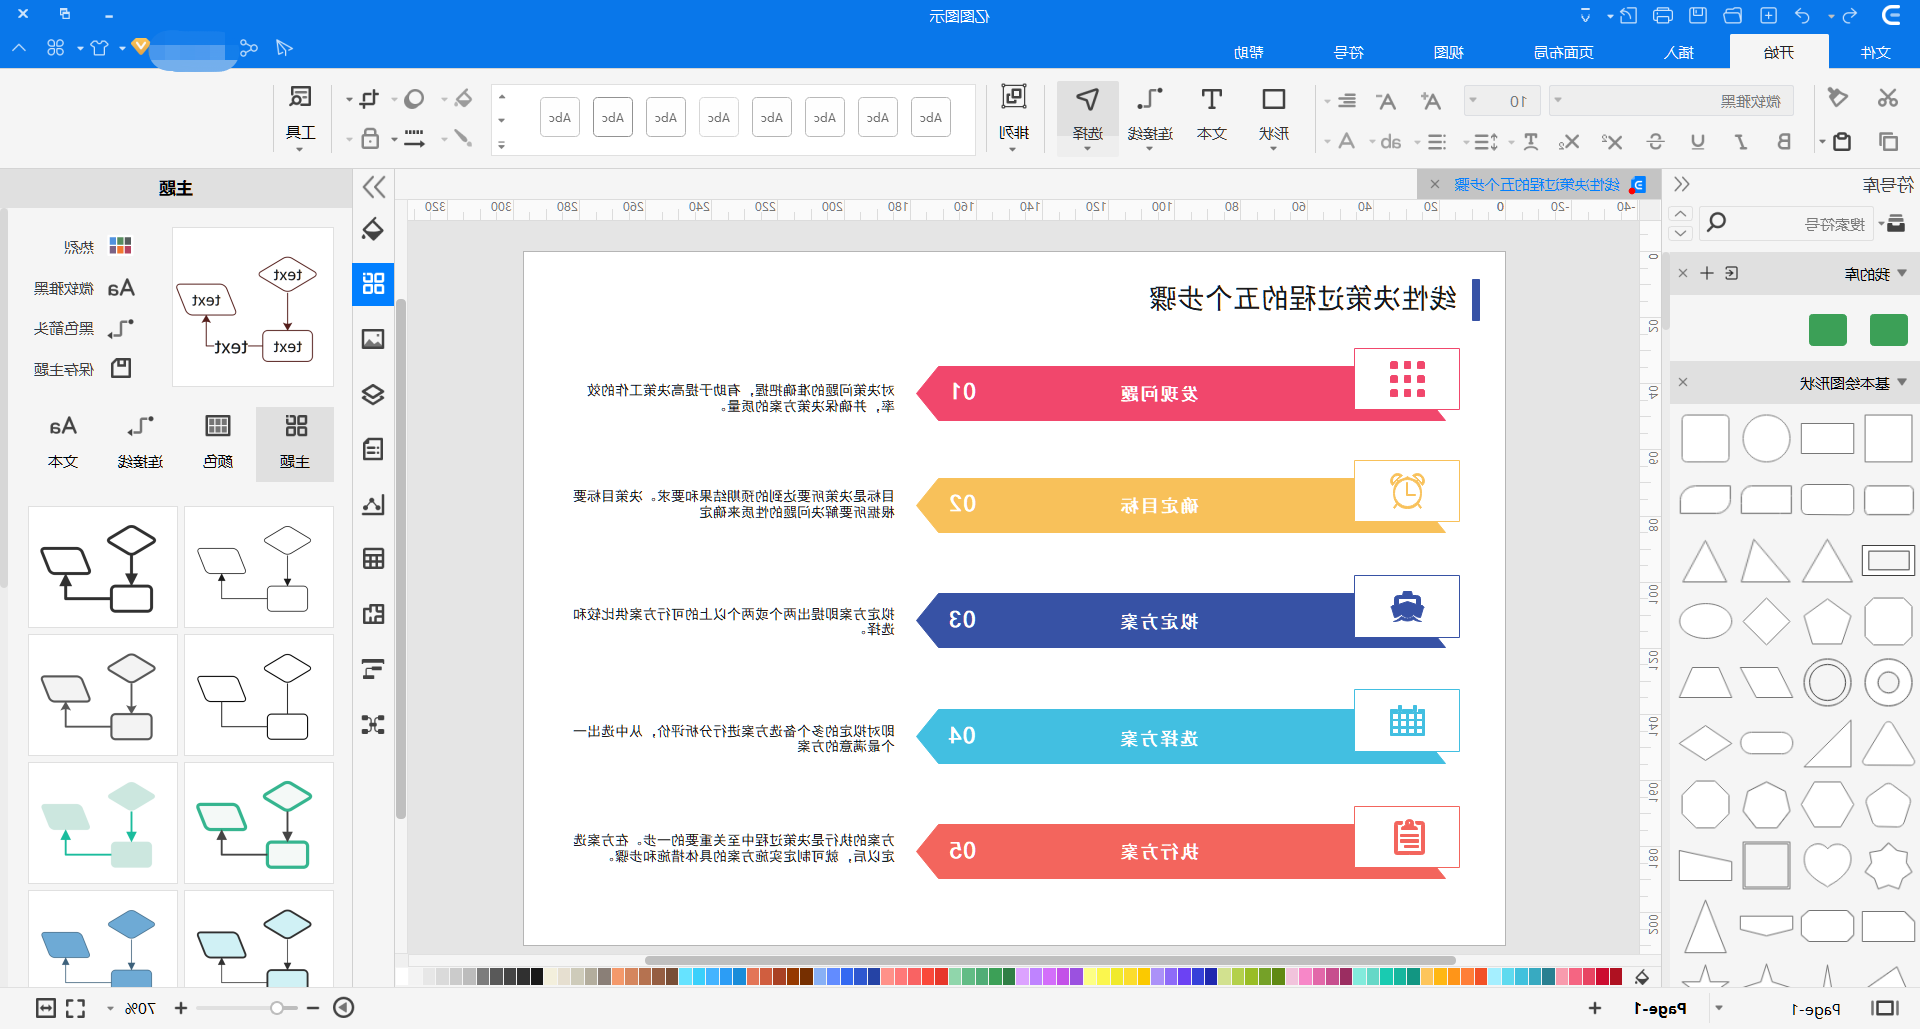
Task: Toggle Underline formatting
Action: coord(1698,141)
